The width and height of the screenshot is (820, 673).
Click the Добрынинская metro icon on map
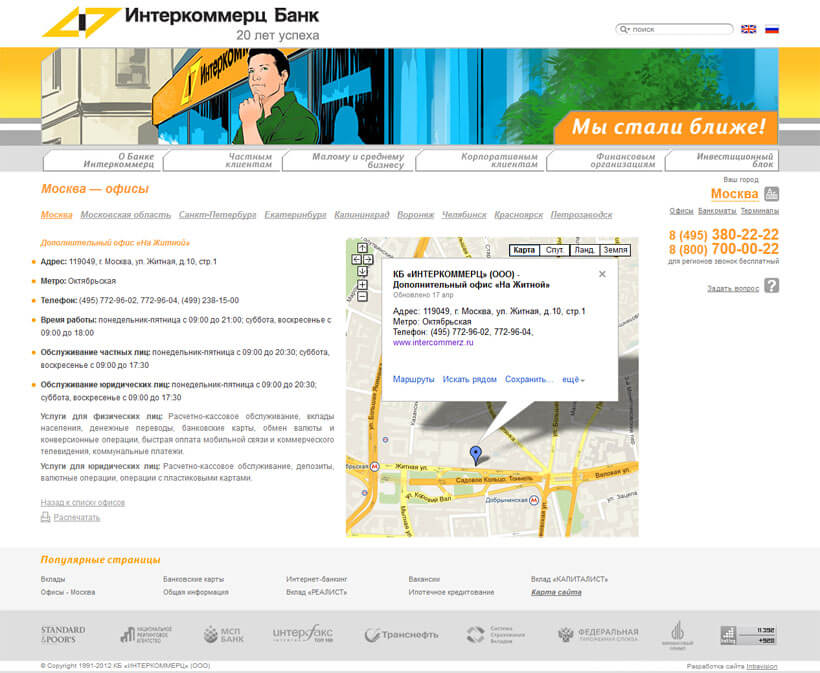(x=534, y=500)
